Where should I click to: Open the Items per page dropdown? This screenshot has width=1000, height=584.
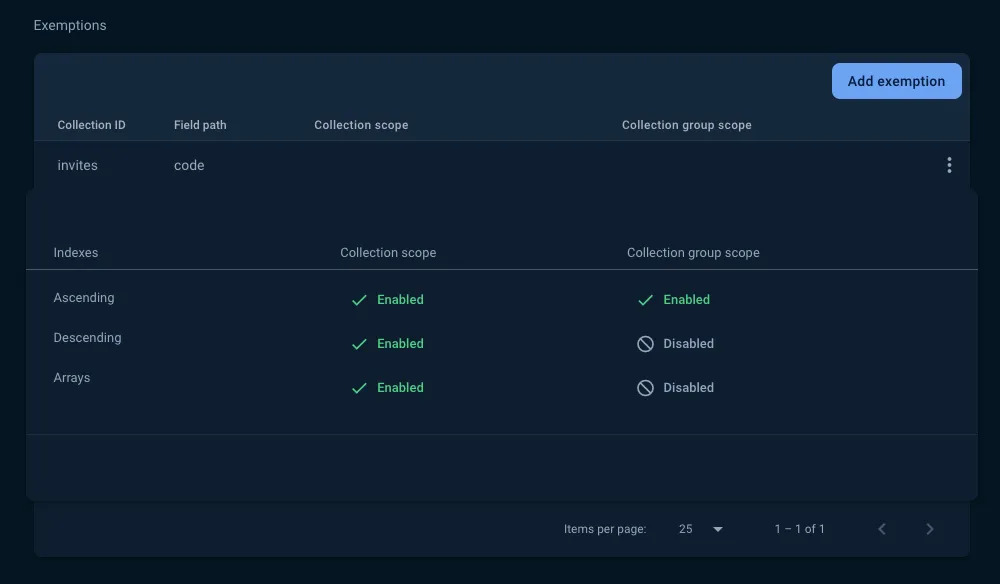coord(717,529)
